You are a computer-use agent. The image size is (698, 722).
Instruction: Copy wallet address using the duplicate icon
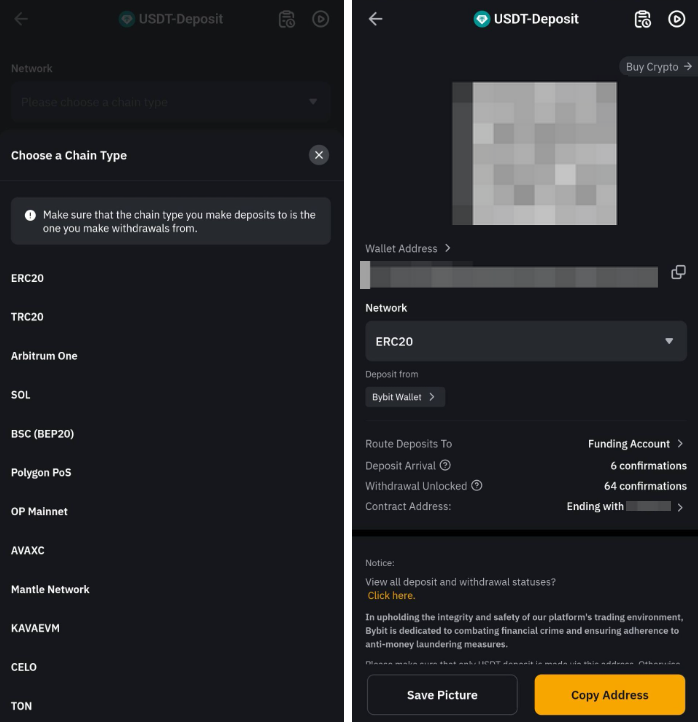(678, 272)
